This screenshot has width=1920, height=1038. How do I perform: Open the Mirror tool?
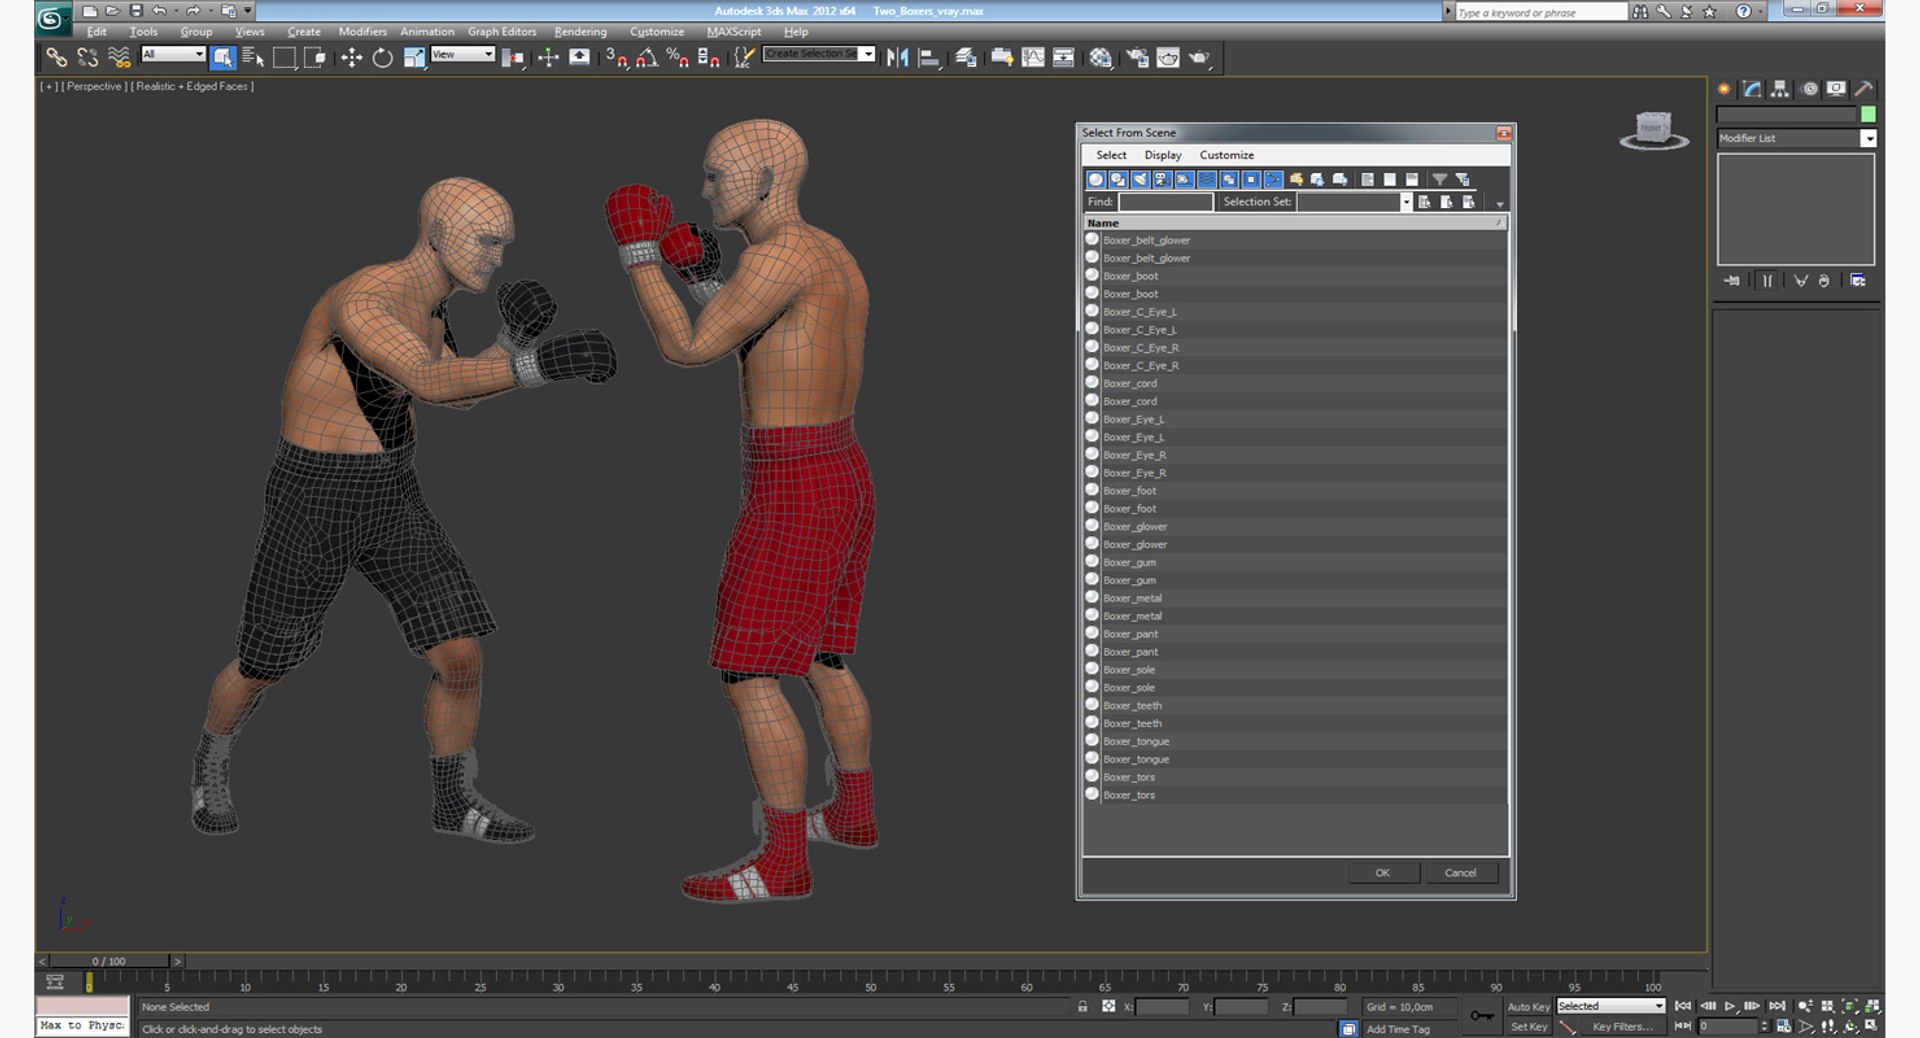coord(897,58)
